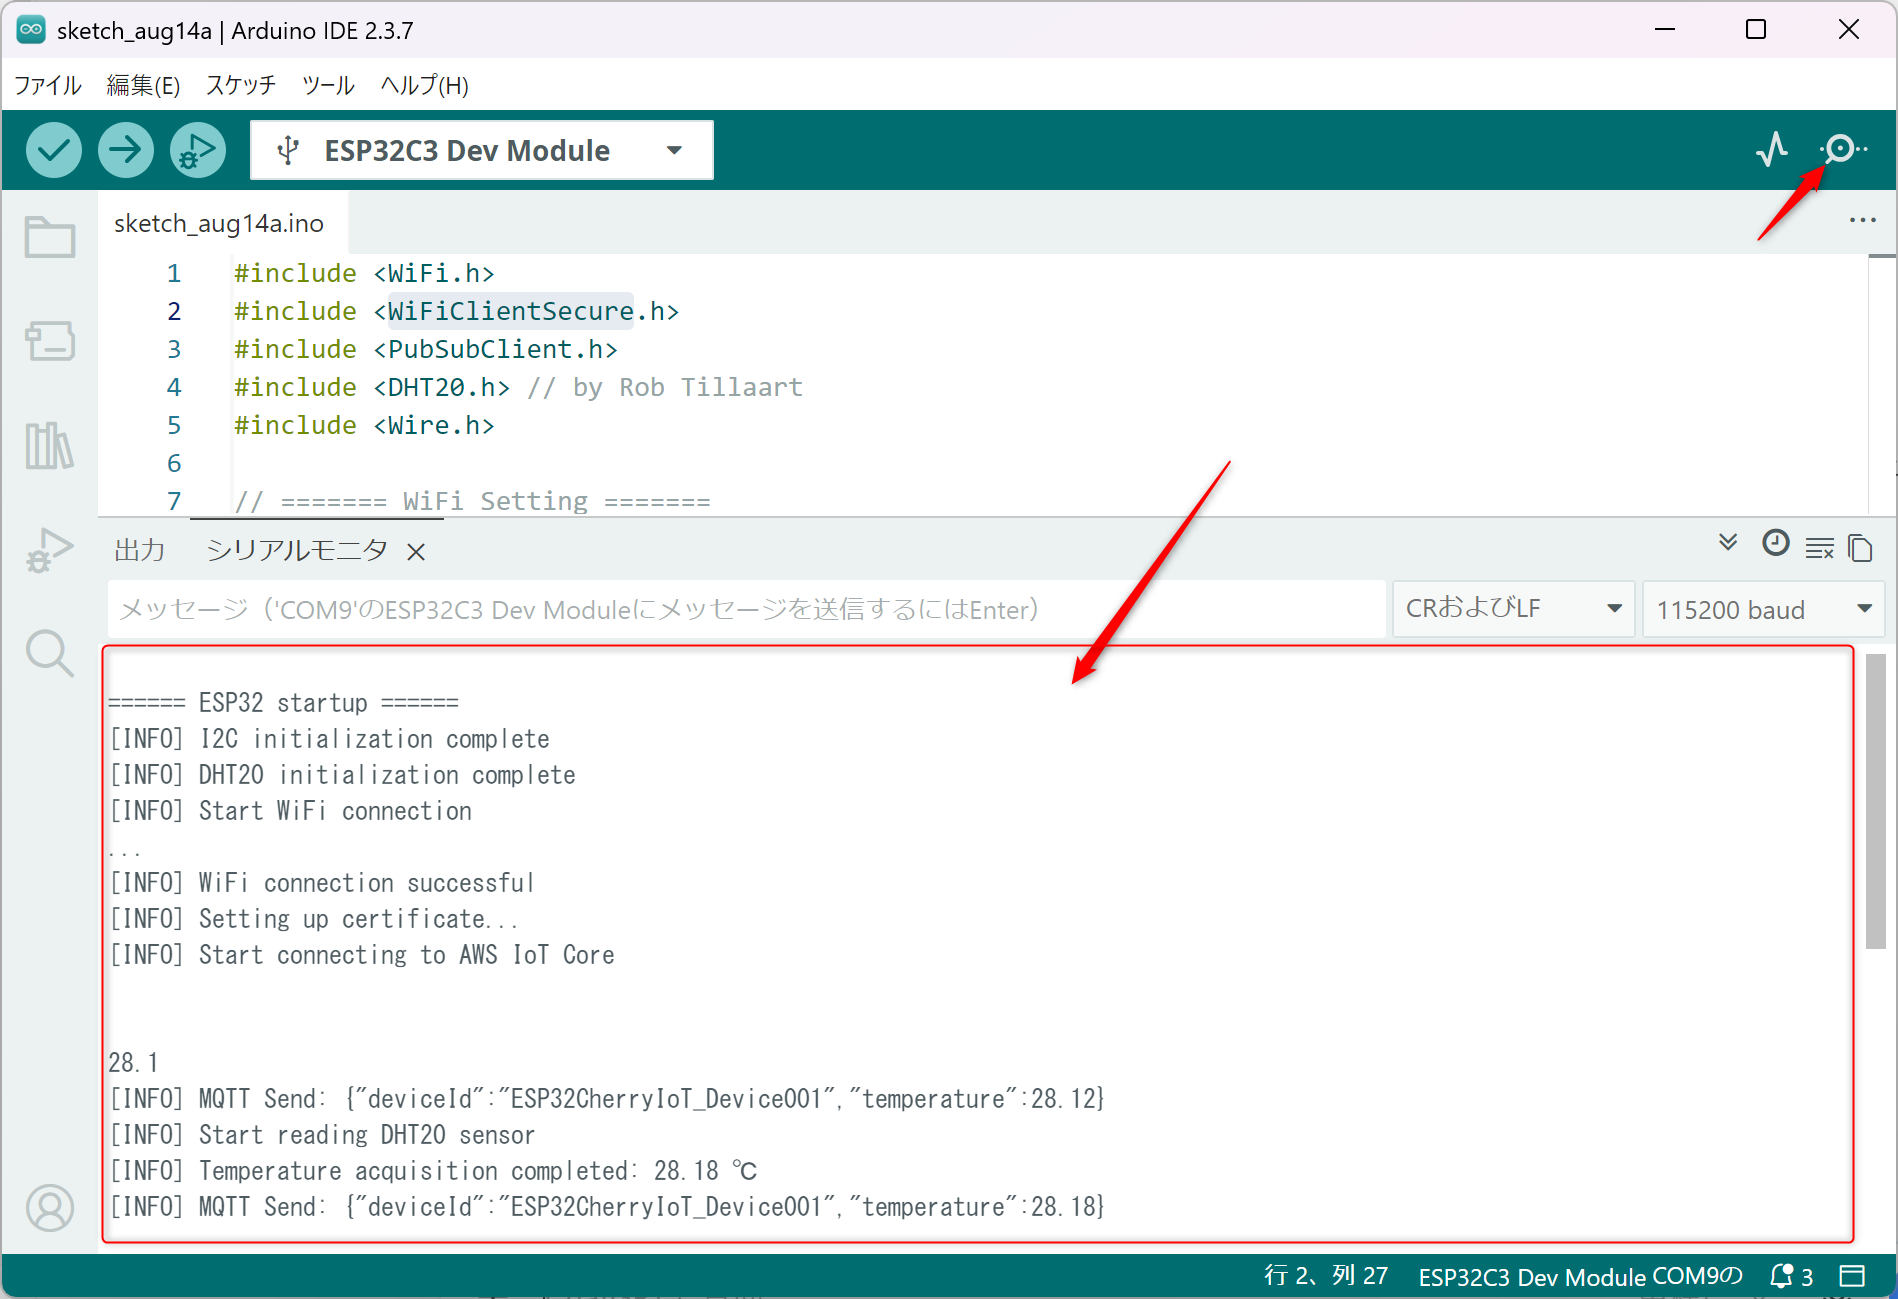This screenshot has width=1898, height=1299.
Task: Open the sidebar Search magnifier icon
Action: pos(50,653)
